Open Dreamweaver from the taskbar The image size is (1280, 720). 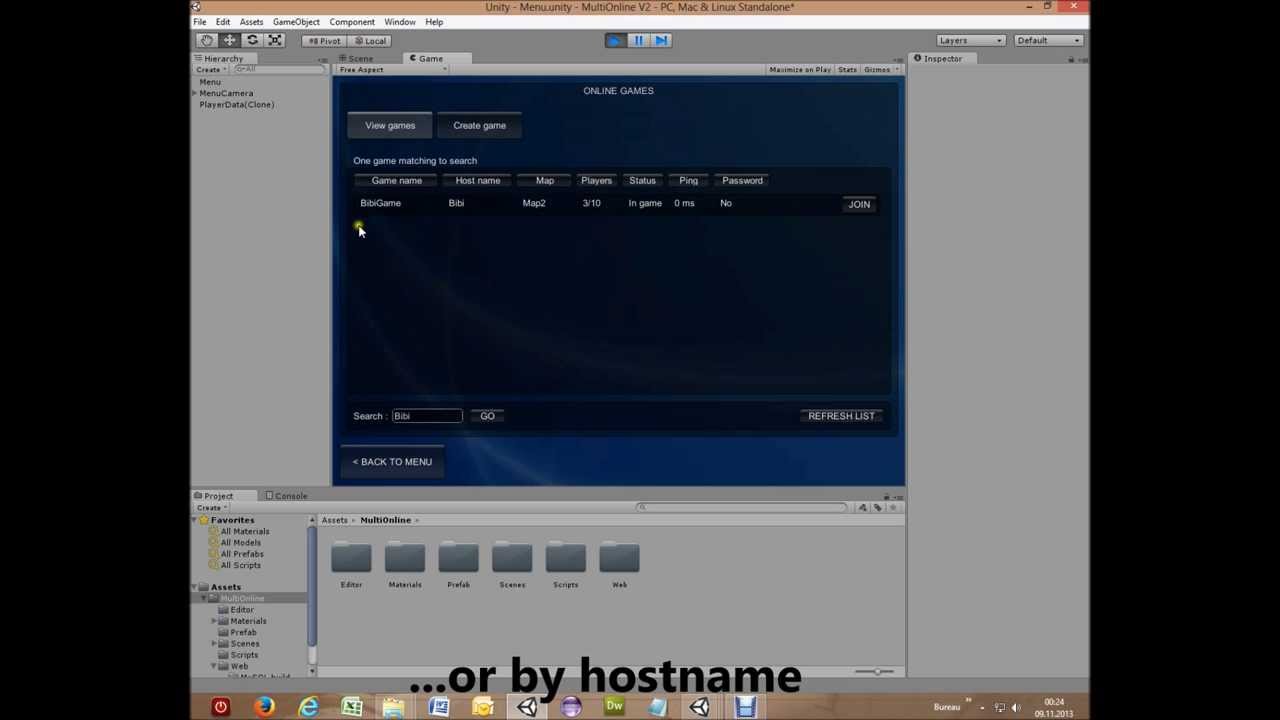(614, 707)
